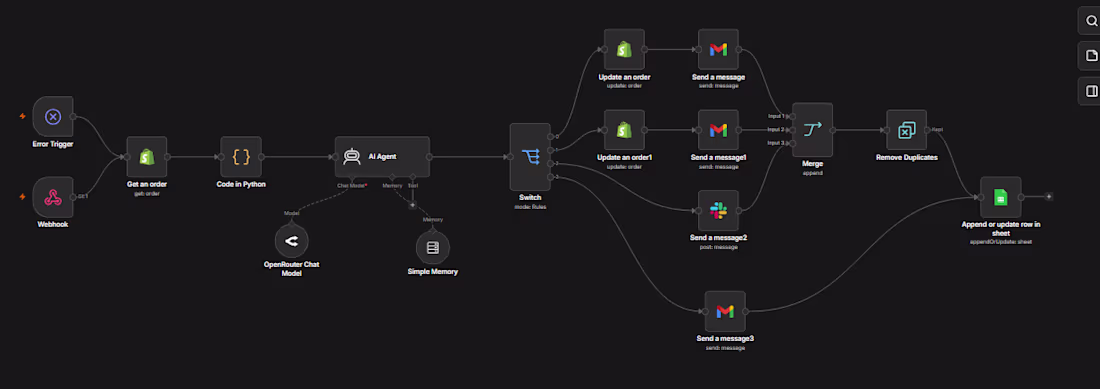Open the Update an order Shopify node

click(x=624, y=49)
